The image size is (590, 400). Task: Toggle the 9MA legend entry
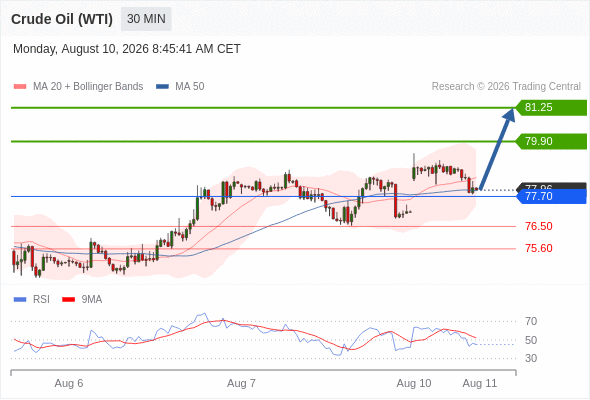pyautogui.click(x=82, y=300)
